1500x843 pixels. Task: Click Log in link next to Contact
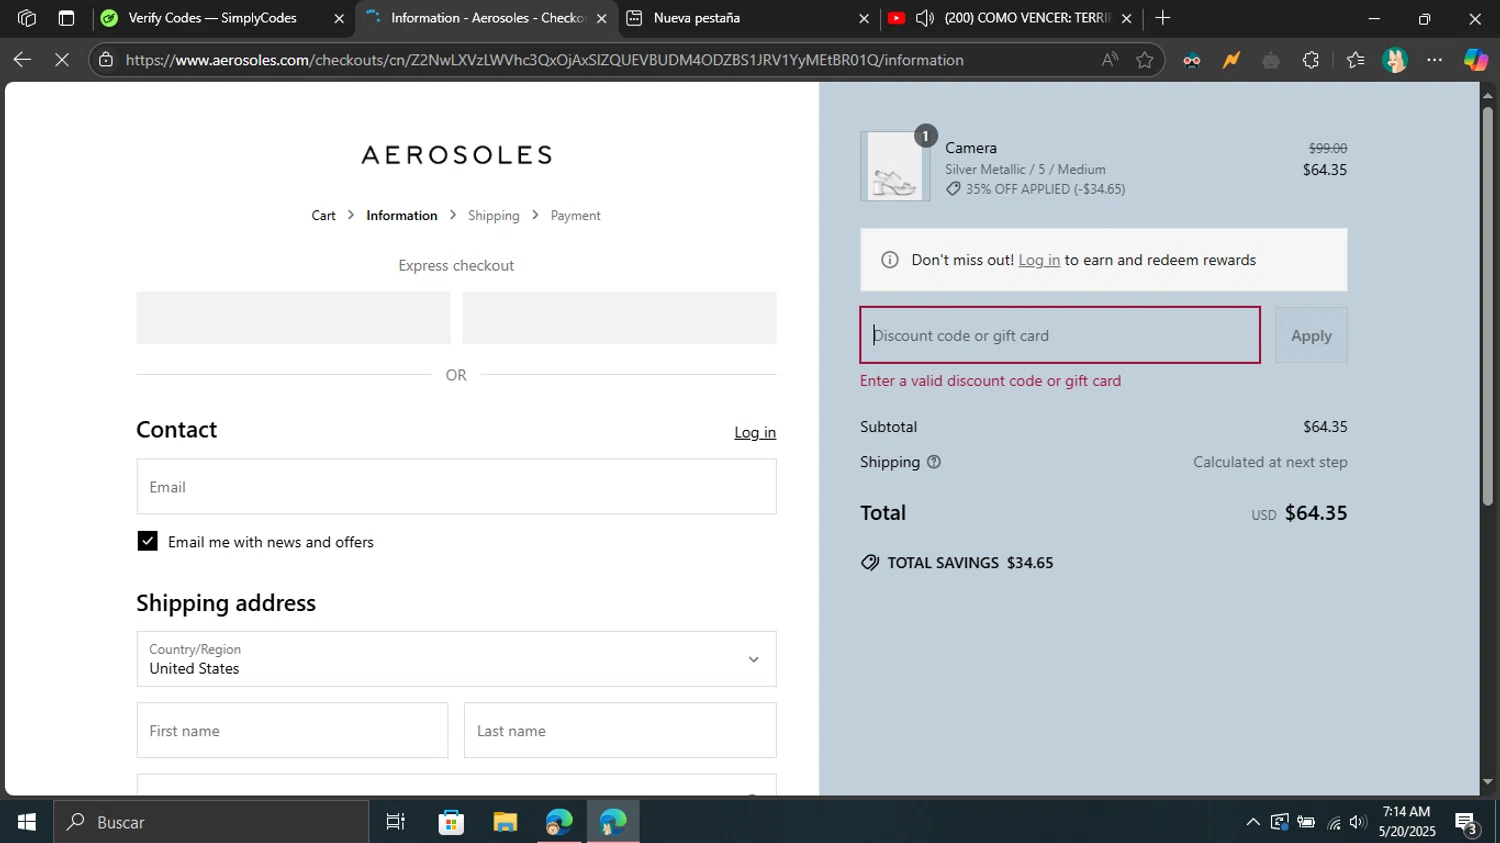[x=755, y=432]
